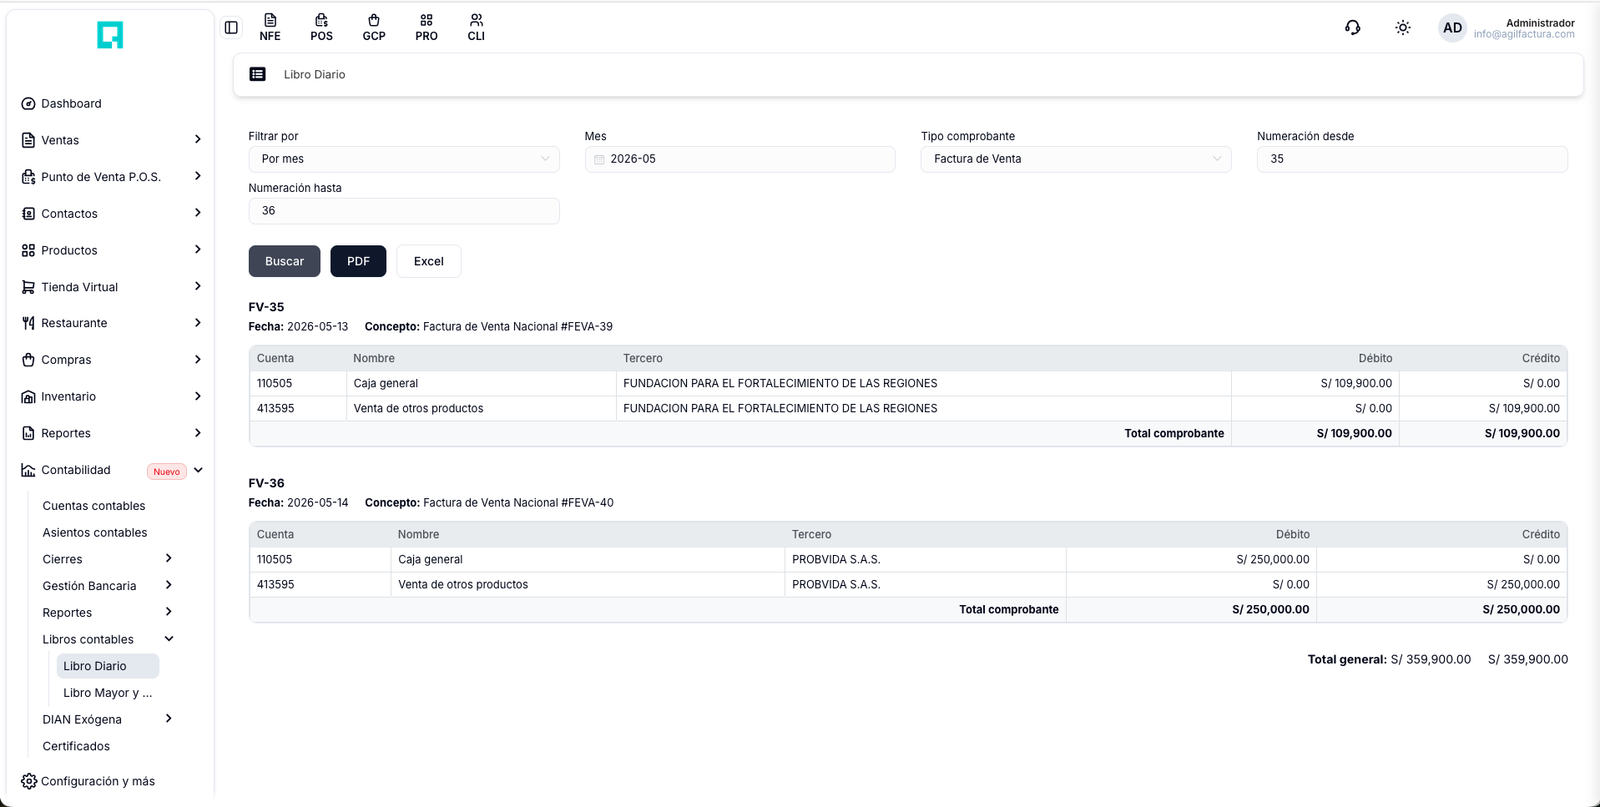Export the report with PDF button

coord(358,261)
